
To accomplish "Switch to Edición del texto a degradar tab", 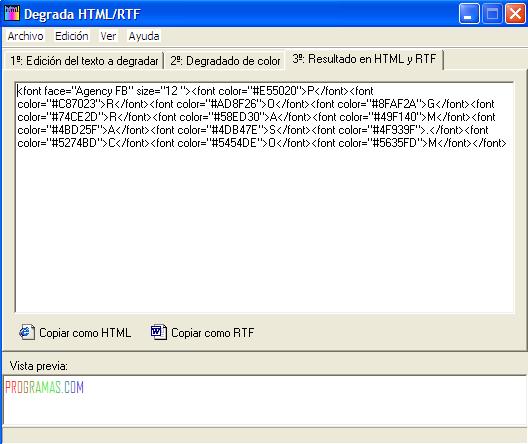I will [84, 61].
